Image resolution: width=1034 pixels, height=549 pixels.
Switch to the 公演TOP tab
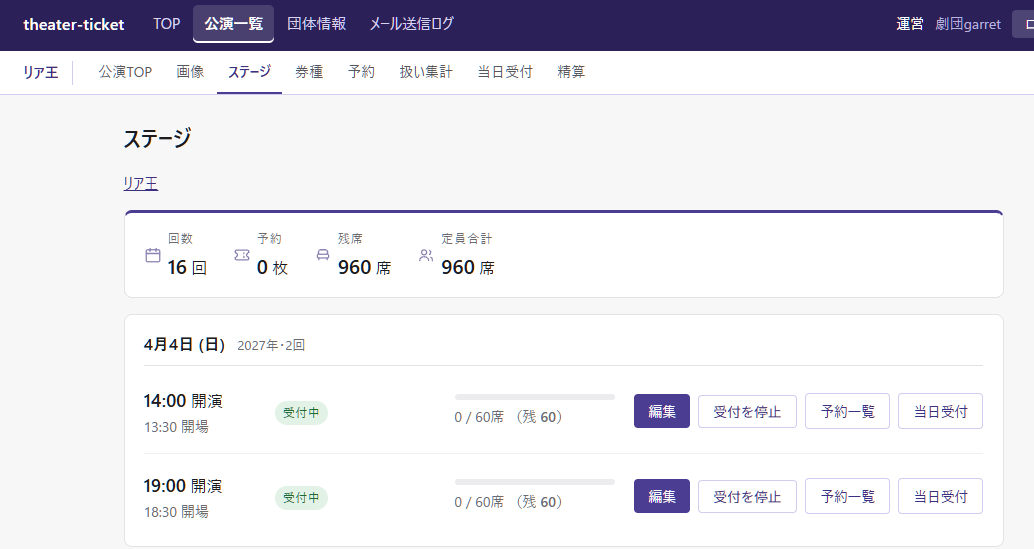point(125,72)
